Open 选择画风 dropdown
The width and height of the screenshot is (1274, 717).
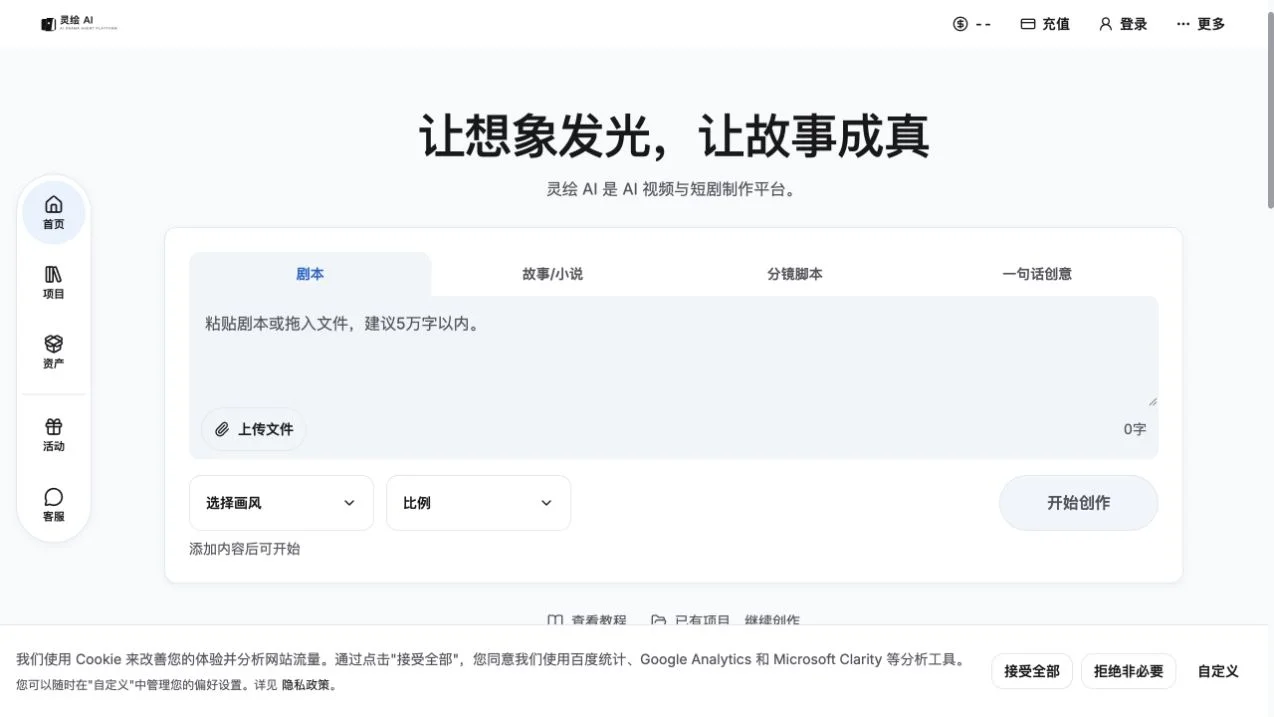(281, 503)
